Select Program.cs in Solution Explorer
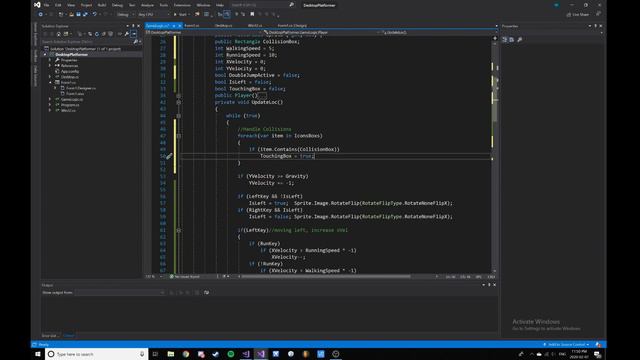 pyautogui.click(x=70, y=105)
